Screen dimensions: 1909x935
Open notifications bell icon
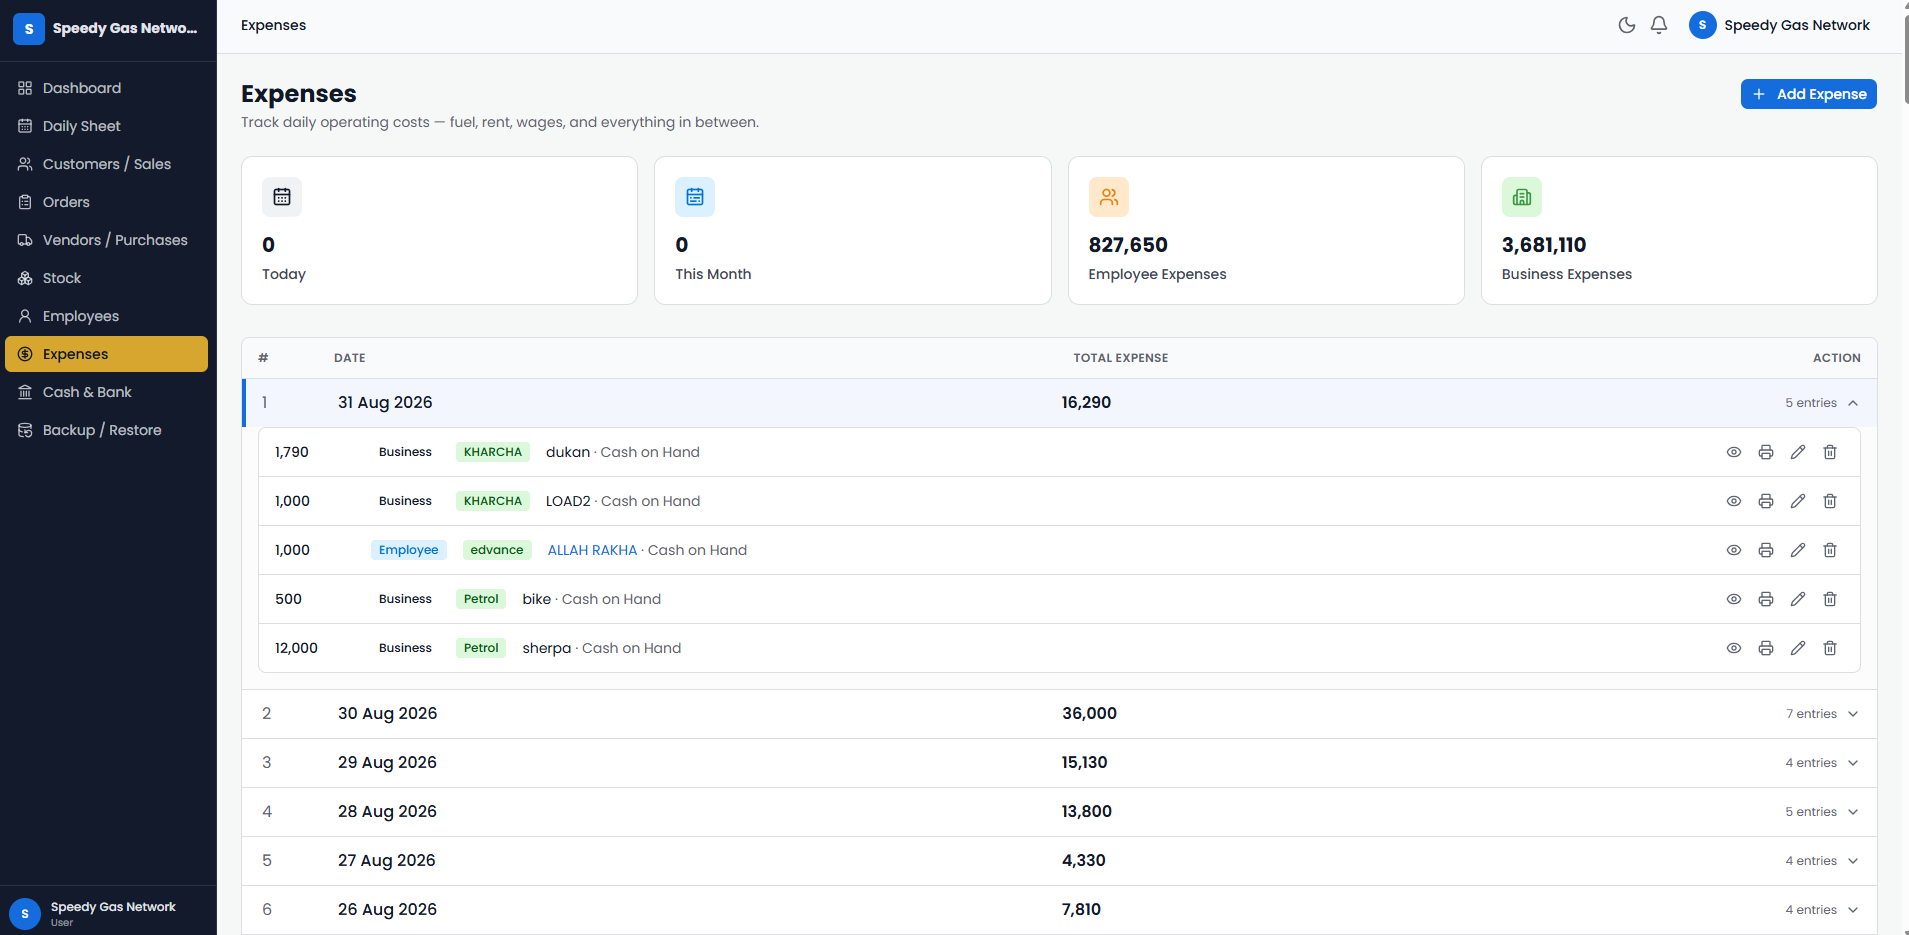pos(1659,25)
